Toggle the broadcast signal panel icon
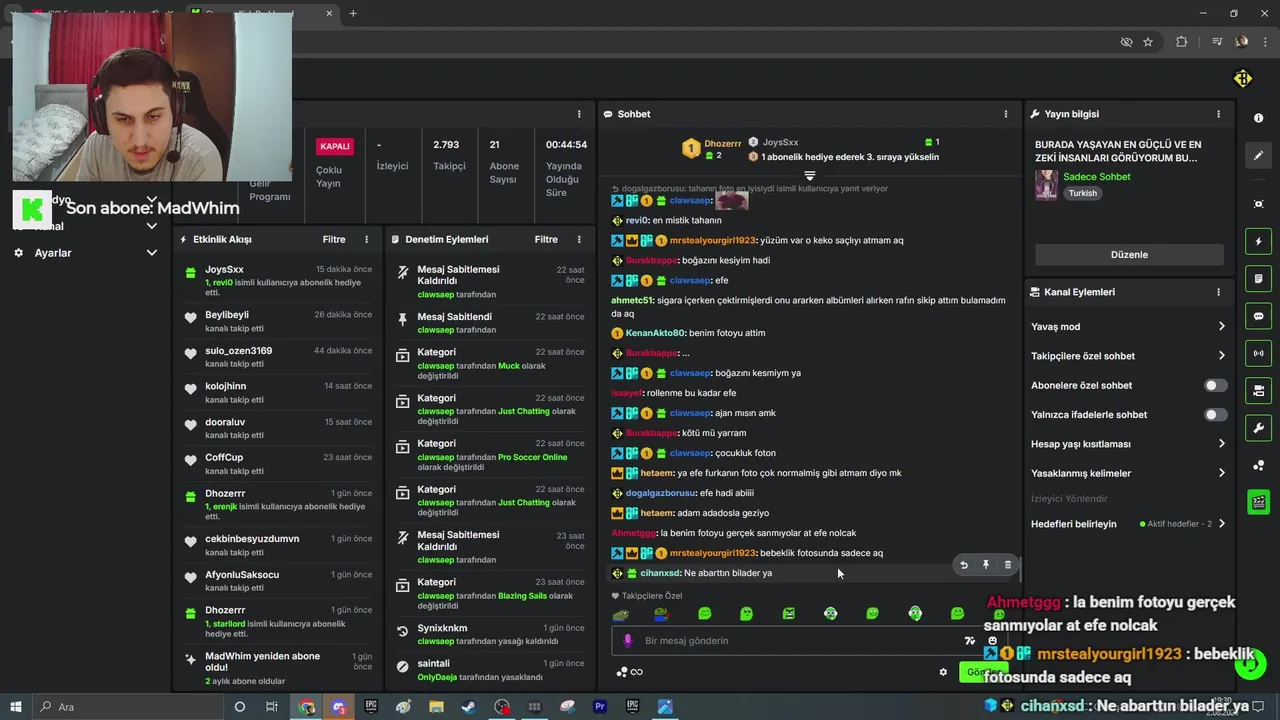 1258,353
